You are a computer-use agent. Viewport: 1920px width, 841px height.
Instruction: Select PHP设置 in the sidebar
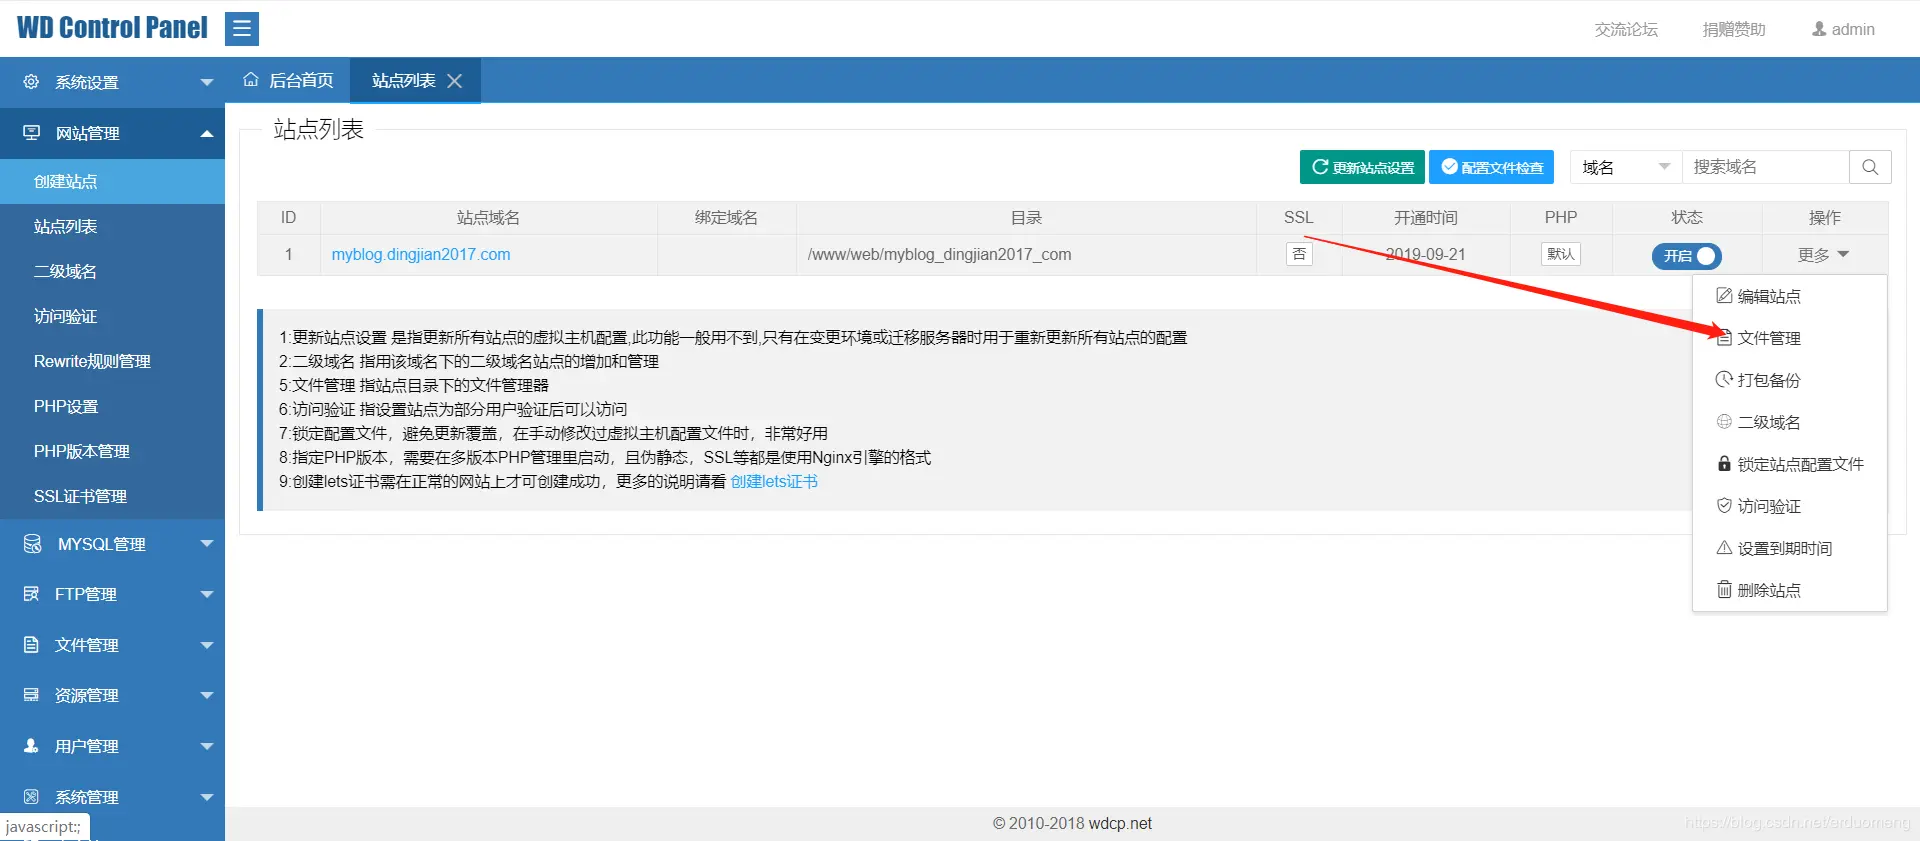[112, 406]
